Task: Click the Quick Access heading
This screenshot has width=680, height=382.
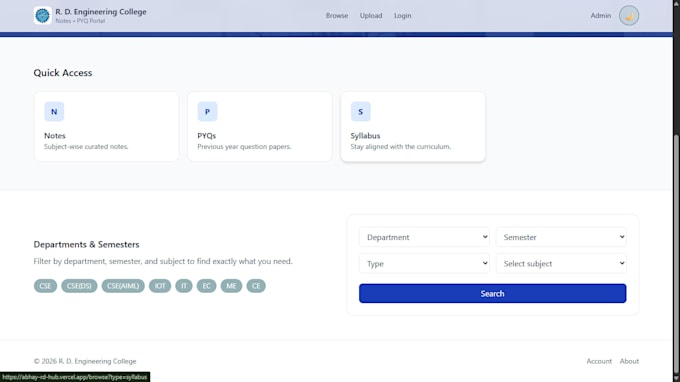Action: pyautogui.click(x=63, y=73)
